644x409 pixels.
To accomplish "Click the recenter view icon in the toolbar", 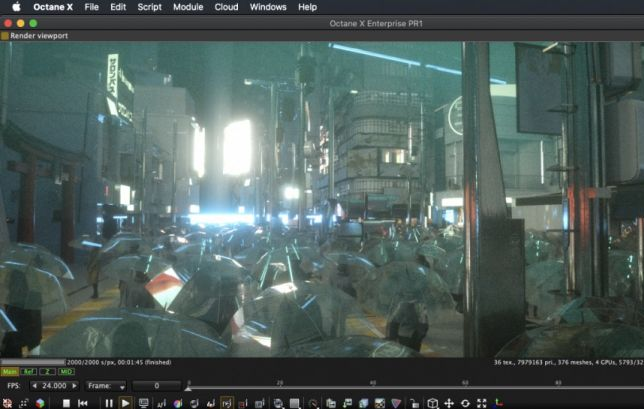I will click(7, 403).
